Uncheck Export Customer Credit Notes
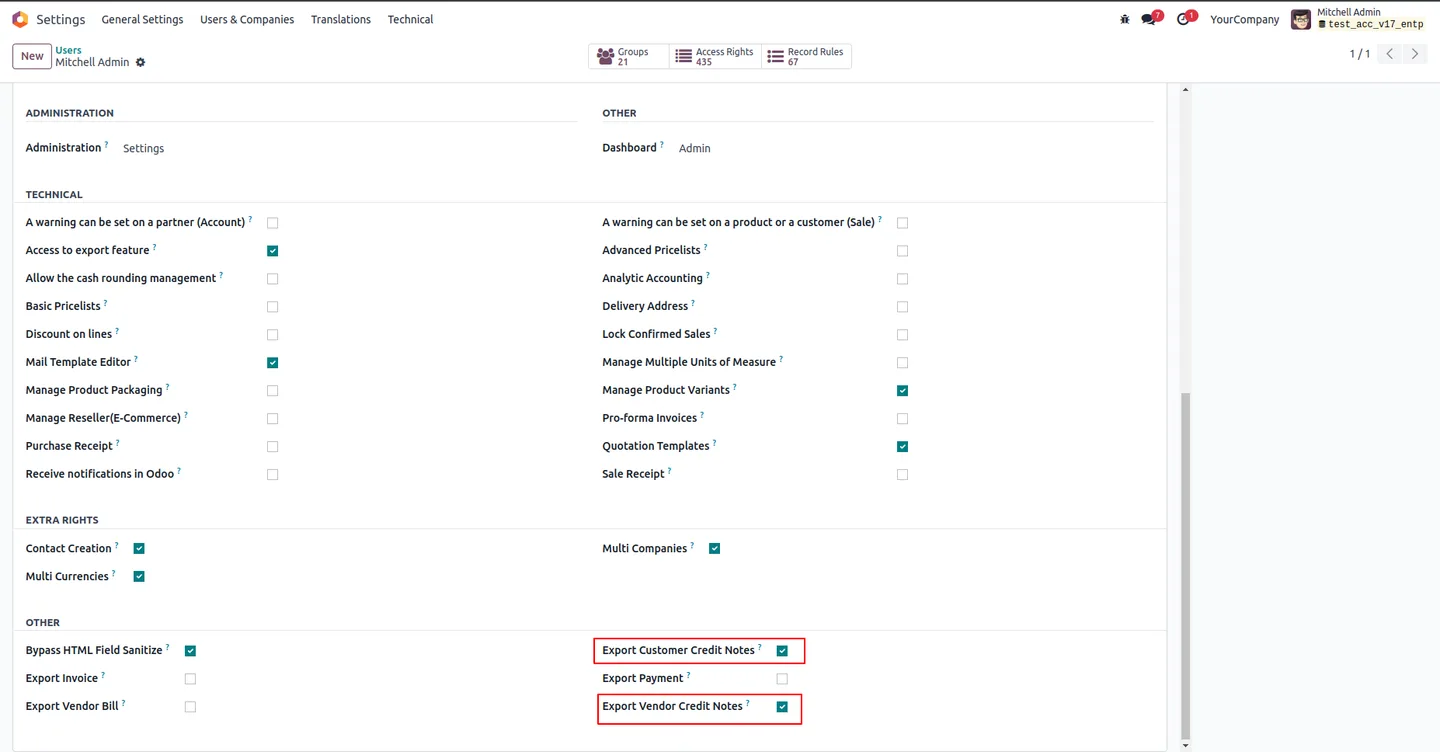Image resolution: width=1440 pixels, height=752 pixels. [782, 651]
